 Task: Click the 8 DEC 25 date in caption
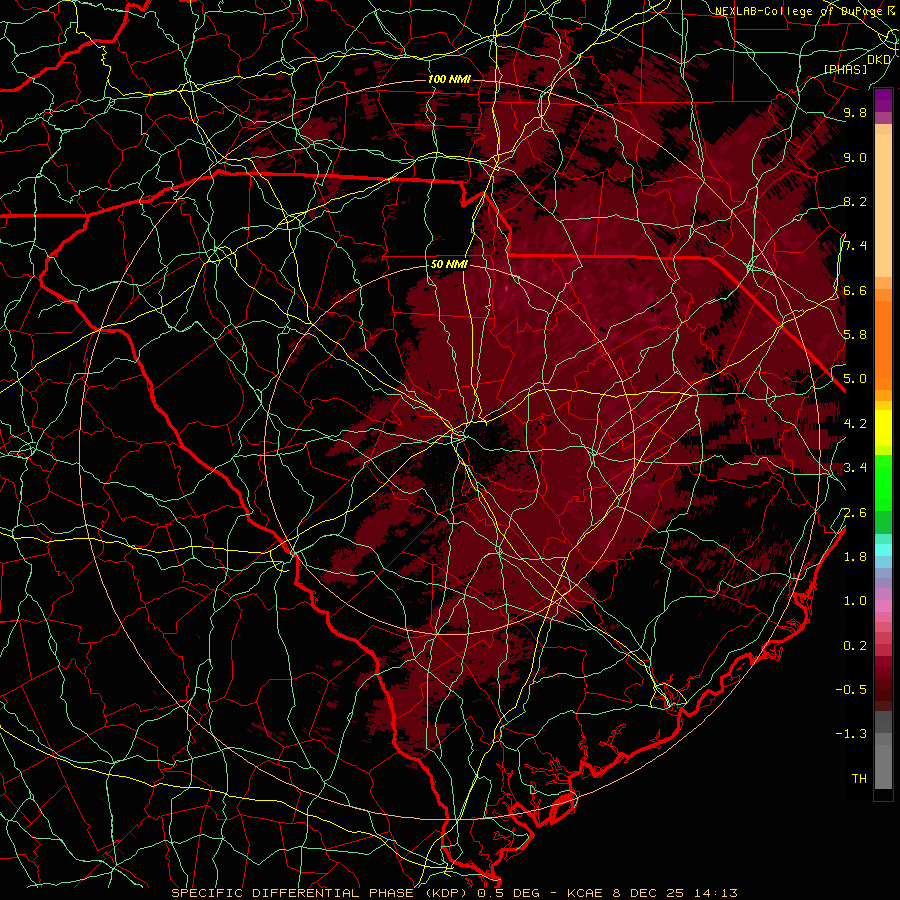647,893
